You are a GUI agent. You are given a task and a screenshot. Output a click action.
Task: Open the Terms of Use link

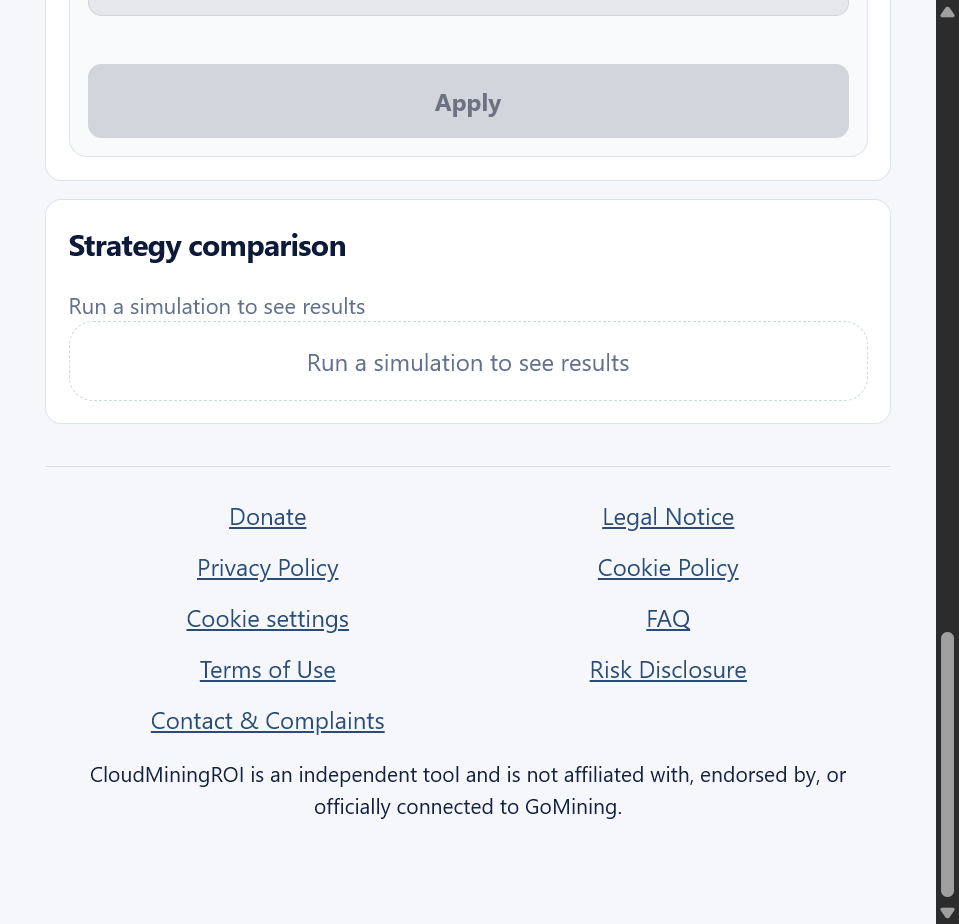tap(267, 670)
